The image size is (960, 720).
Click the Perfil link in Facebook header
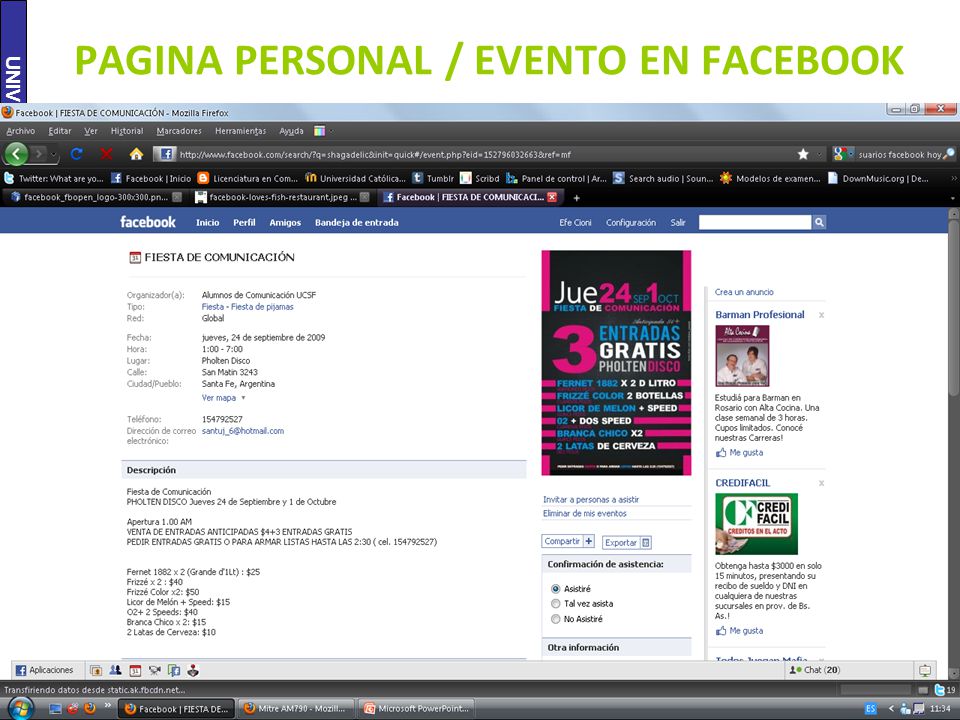[244, 223]
